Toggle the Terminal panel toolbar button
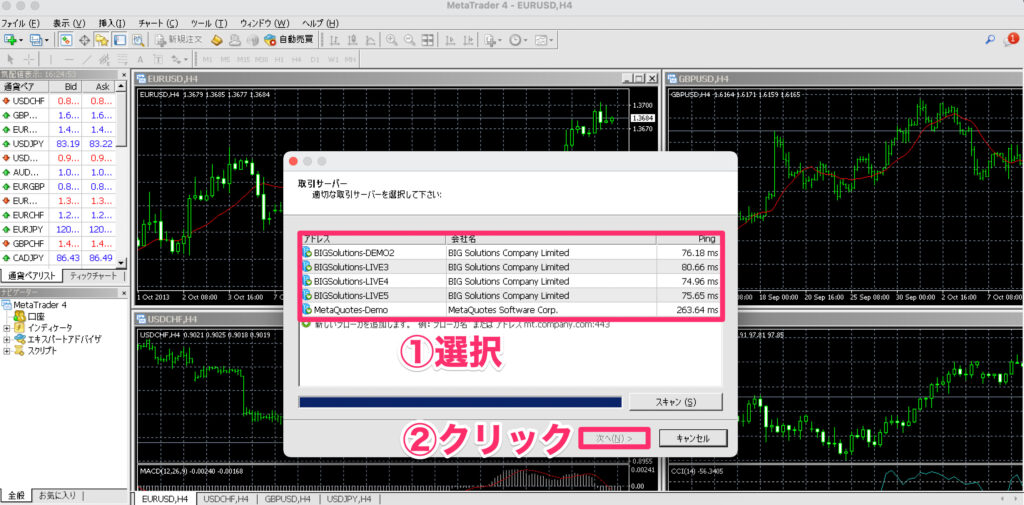 pyautogui.click(x=120, y=40)
